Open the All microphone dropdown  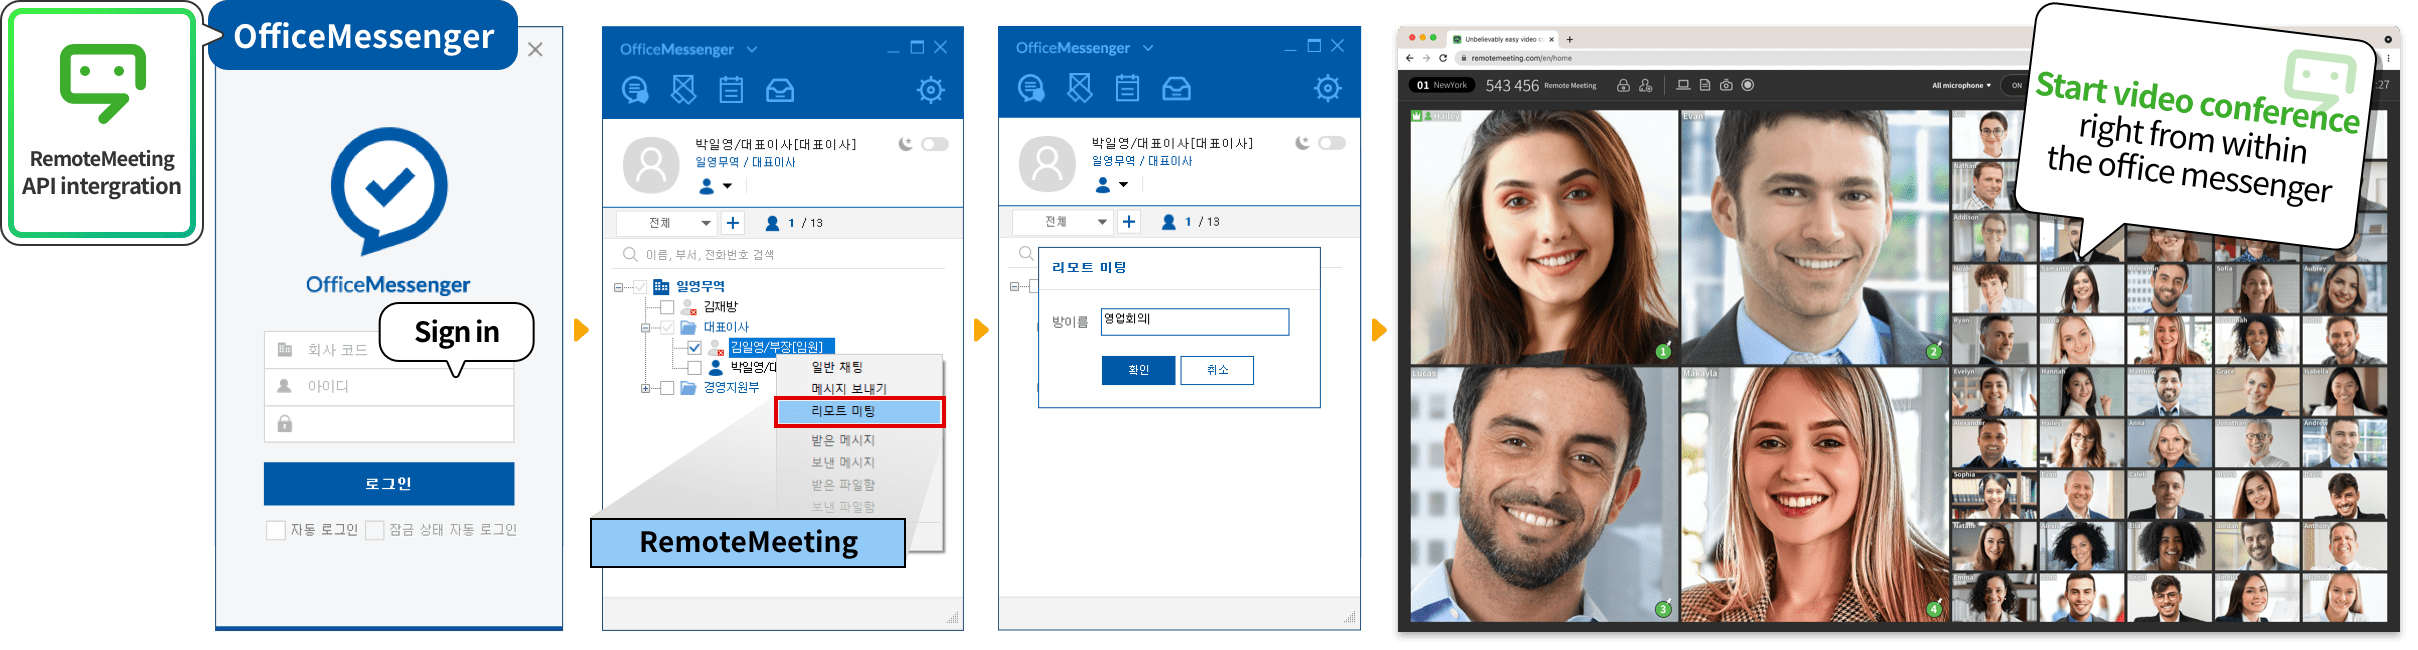click(1961, 86)
